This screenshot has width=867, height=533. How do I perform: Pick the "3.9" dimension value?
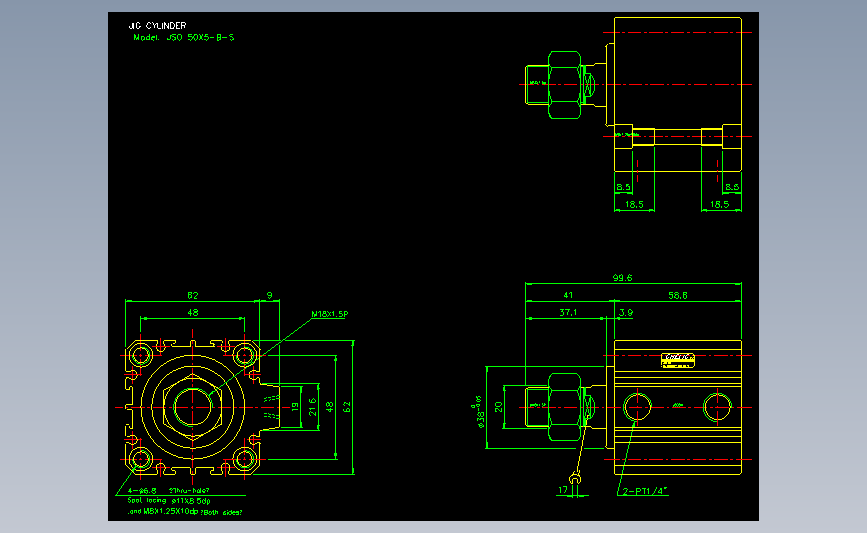[626, 312]
